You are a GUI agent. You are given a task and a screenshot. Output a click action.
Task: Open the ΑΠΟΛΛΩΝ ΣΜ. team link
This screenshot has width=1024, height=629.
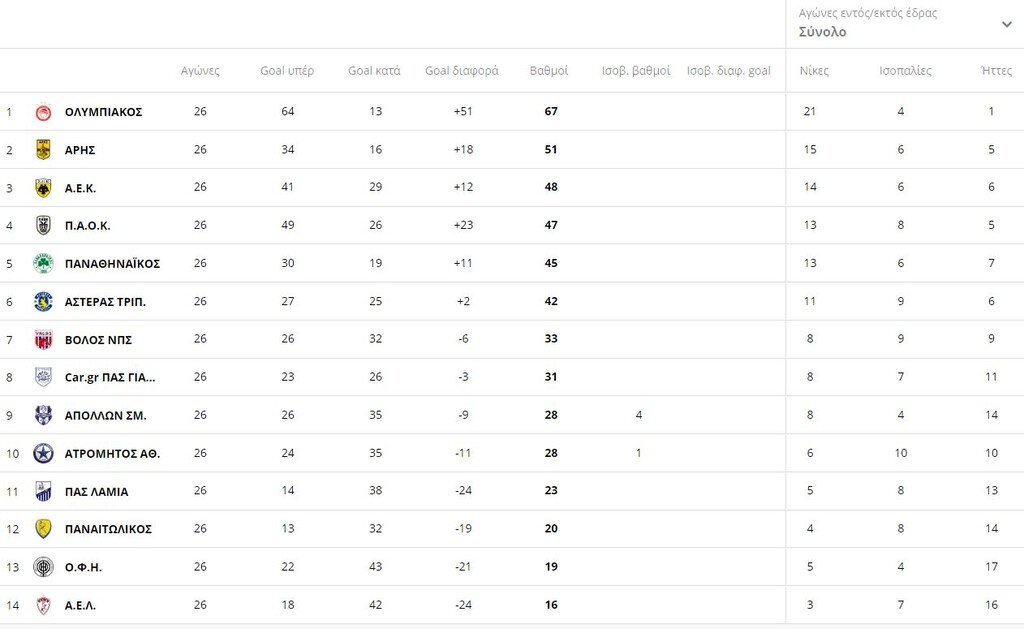(105, 416)
